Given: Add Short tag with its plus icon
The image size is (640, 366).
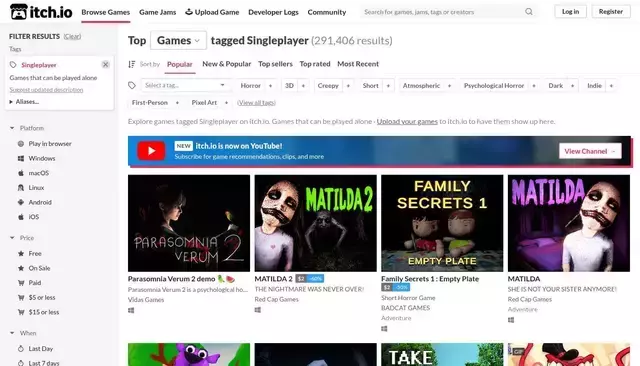Looking at the screenshot, I should pos(388,86).
